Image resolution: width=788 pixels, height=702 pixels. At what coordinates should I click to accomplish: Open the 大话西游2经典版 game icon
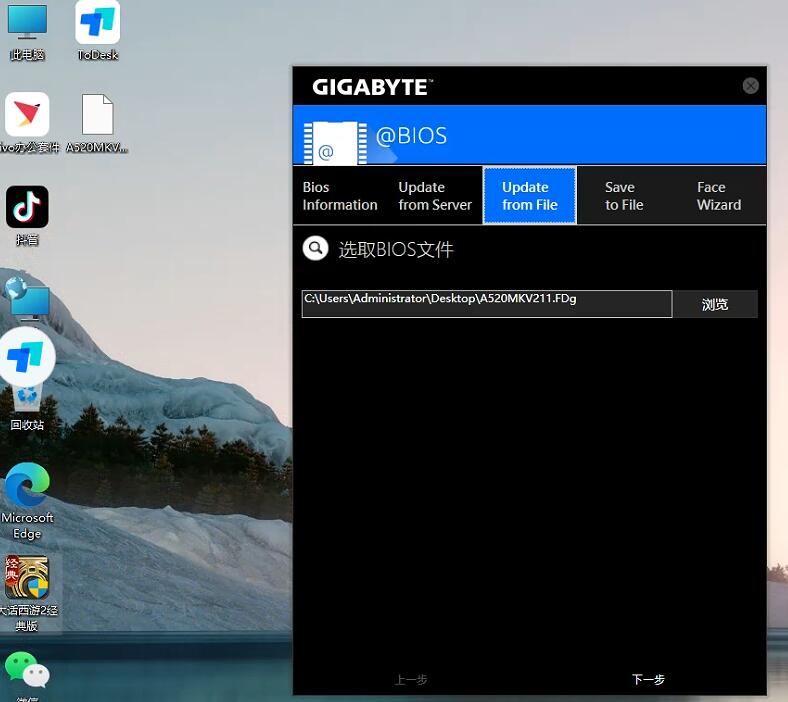tap(27, 580)
